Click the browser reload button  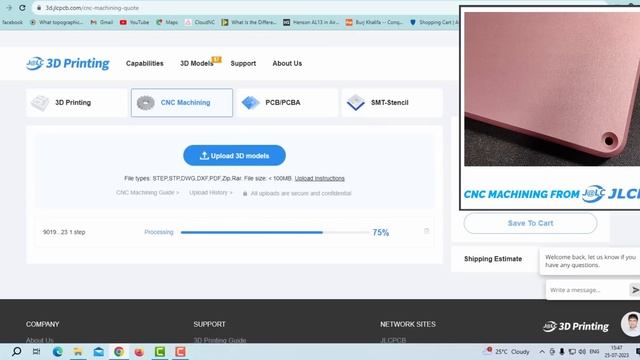point(22,8)
